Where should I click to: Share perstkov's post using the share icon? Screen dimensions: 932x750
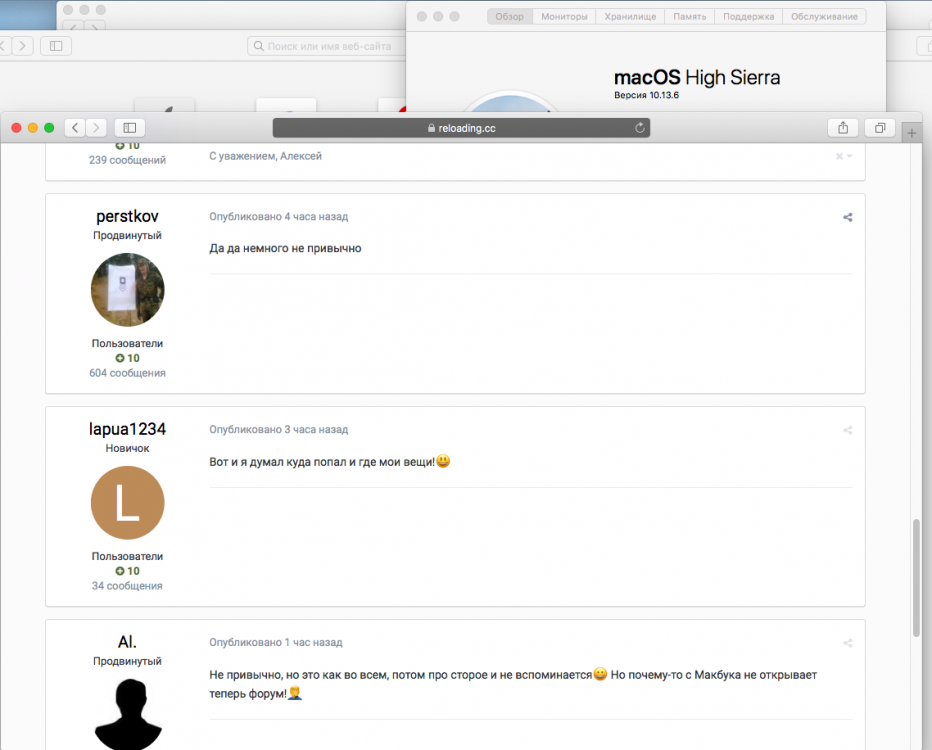847,216
